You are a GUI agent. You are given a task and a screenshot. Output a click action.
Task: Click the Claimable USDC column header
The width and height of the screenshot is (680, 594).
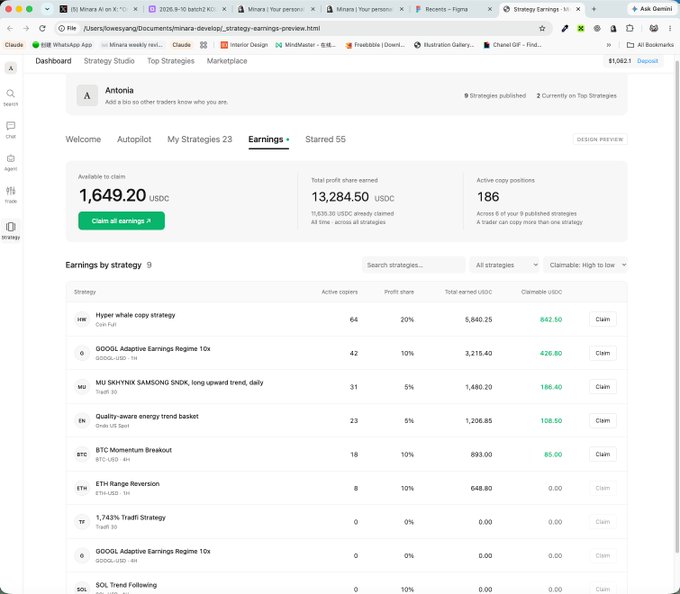(542, 292)
